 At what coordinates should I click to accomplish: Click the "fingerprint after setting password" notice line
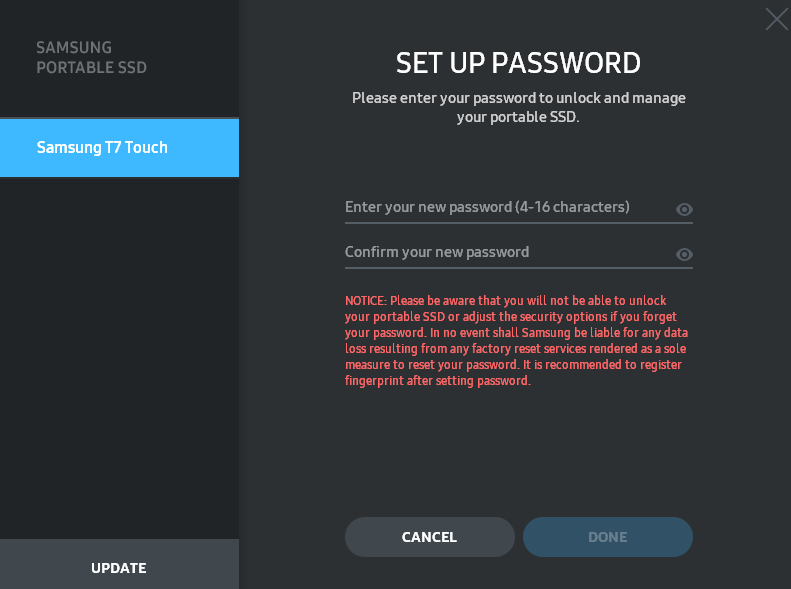tap(437, 381)
